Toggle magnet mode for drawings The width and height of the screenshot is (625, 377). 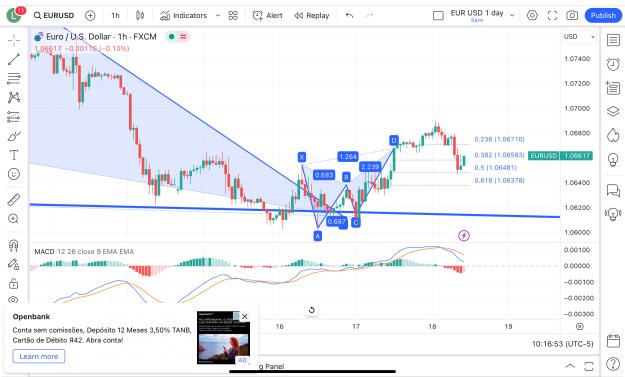pos(14,245)
